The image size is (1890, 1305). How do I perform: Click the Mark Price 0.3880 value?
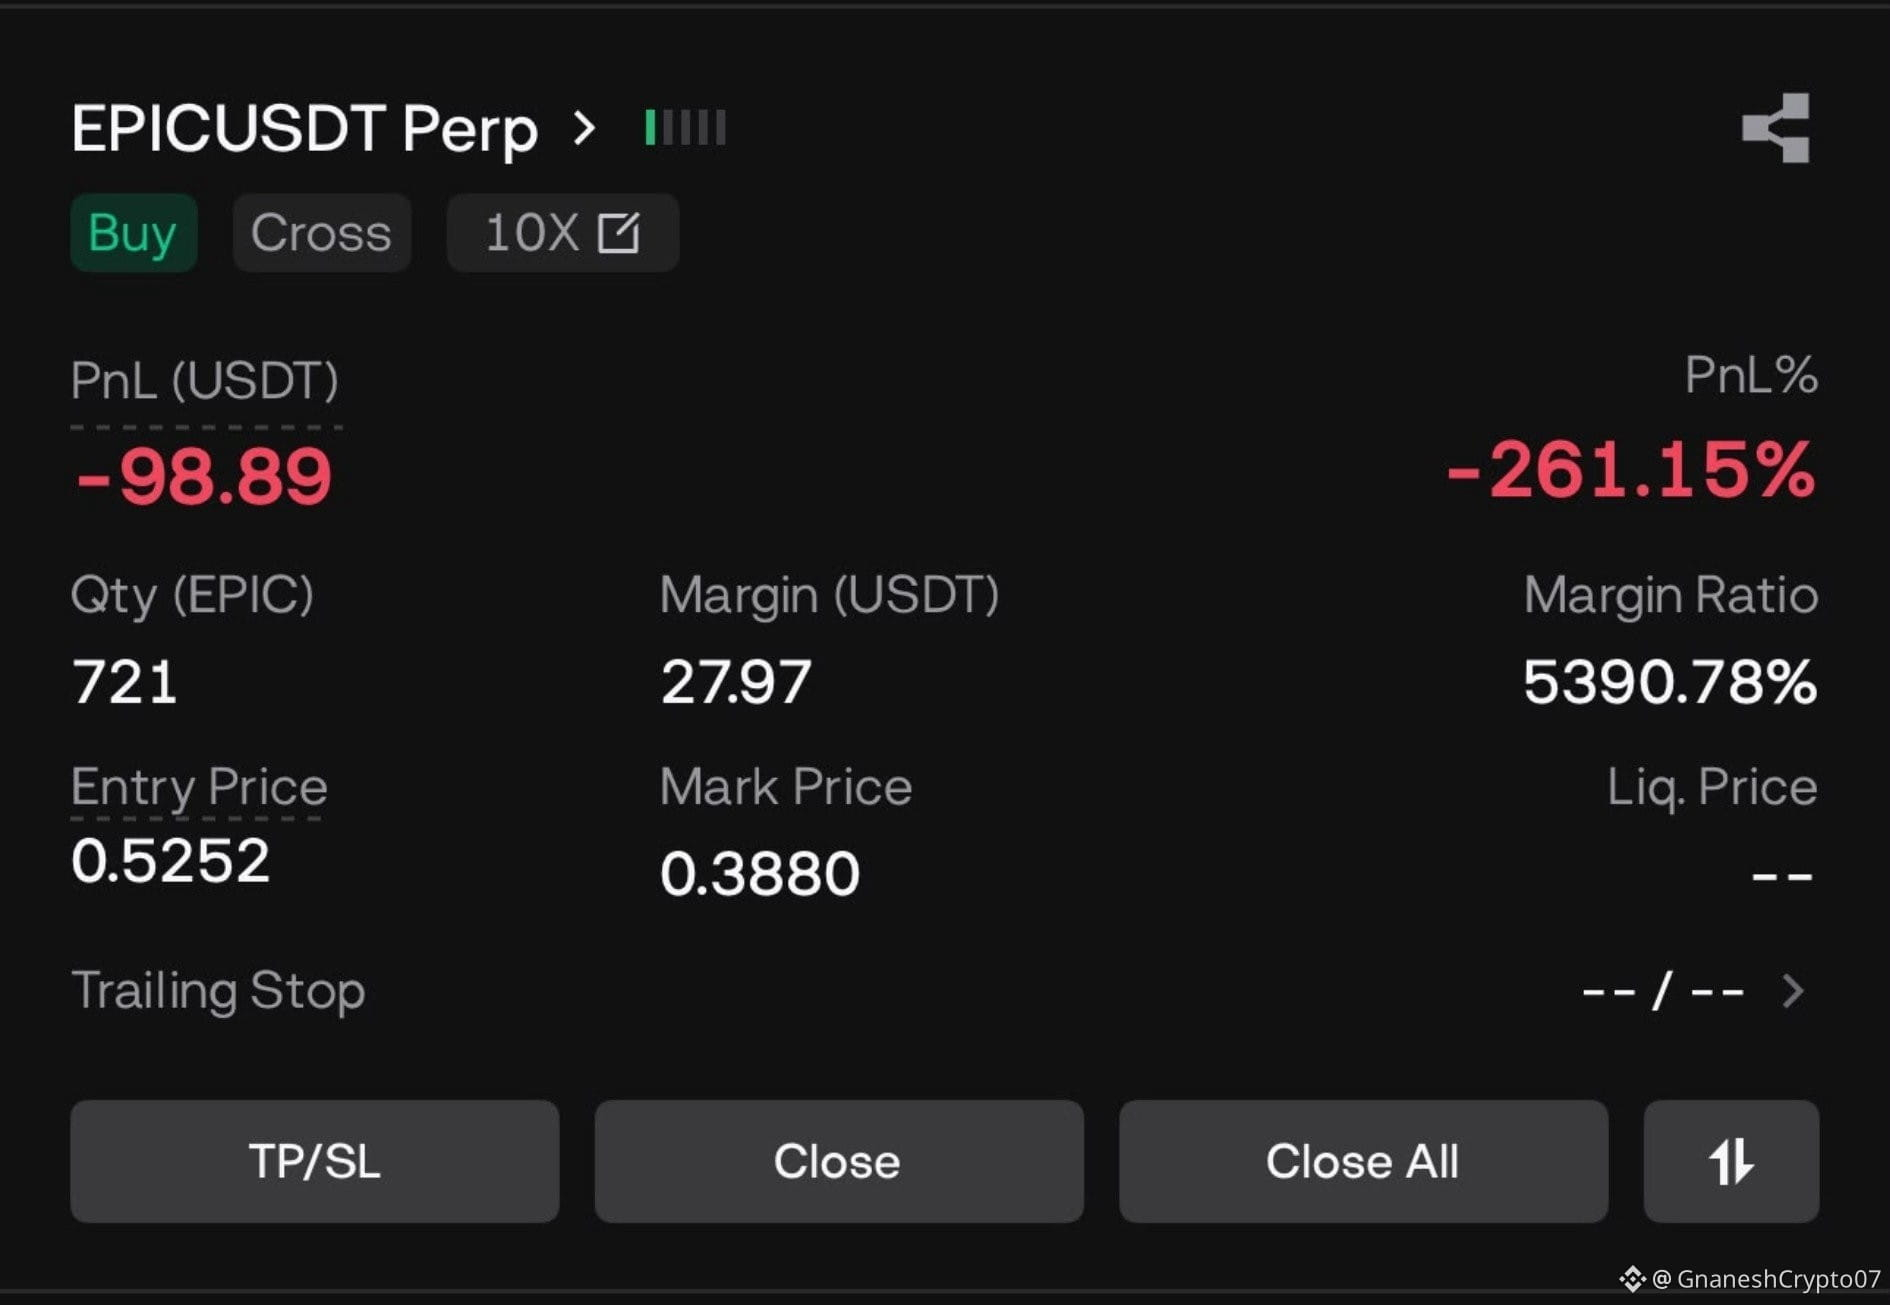760,873
